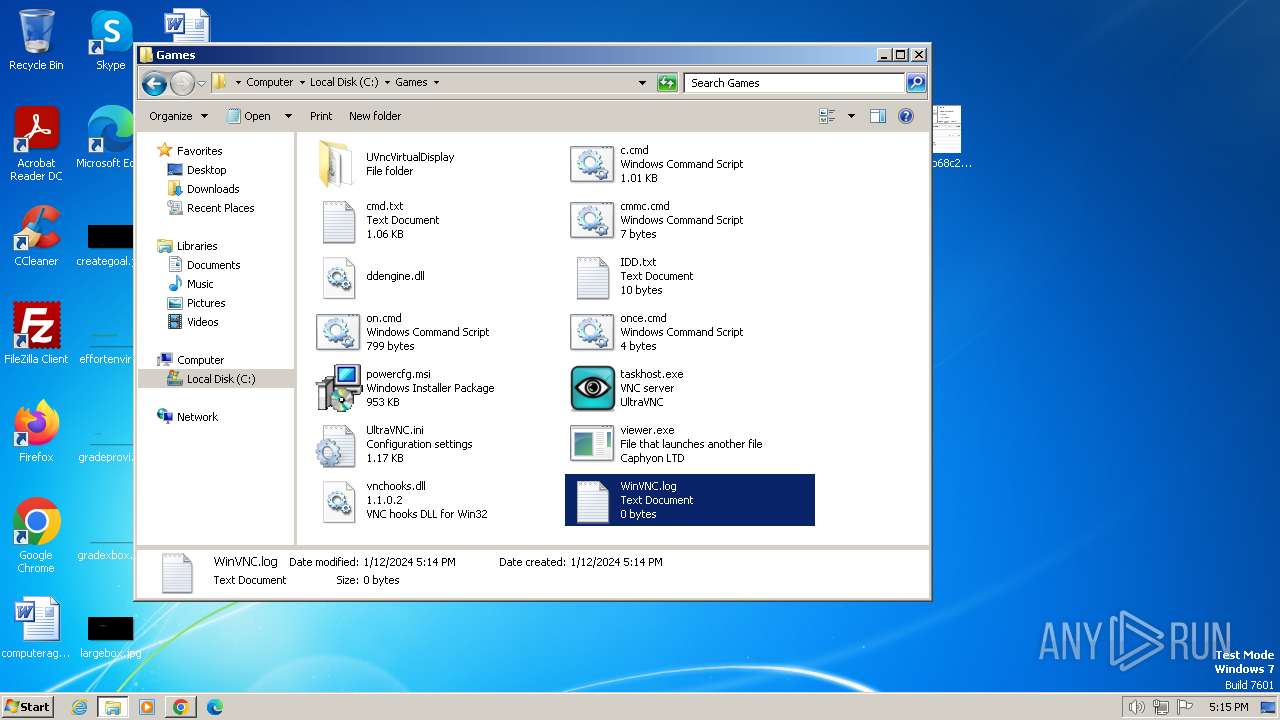This screenshot has width=1280, height=720.
Task: Click the search magnifier icon
Action: pyautogui.click(x=915, y=83)
